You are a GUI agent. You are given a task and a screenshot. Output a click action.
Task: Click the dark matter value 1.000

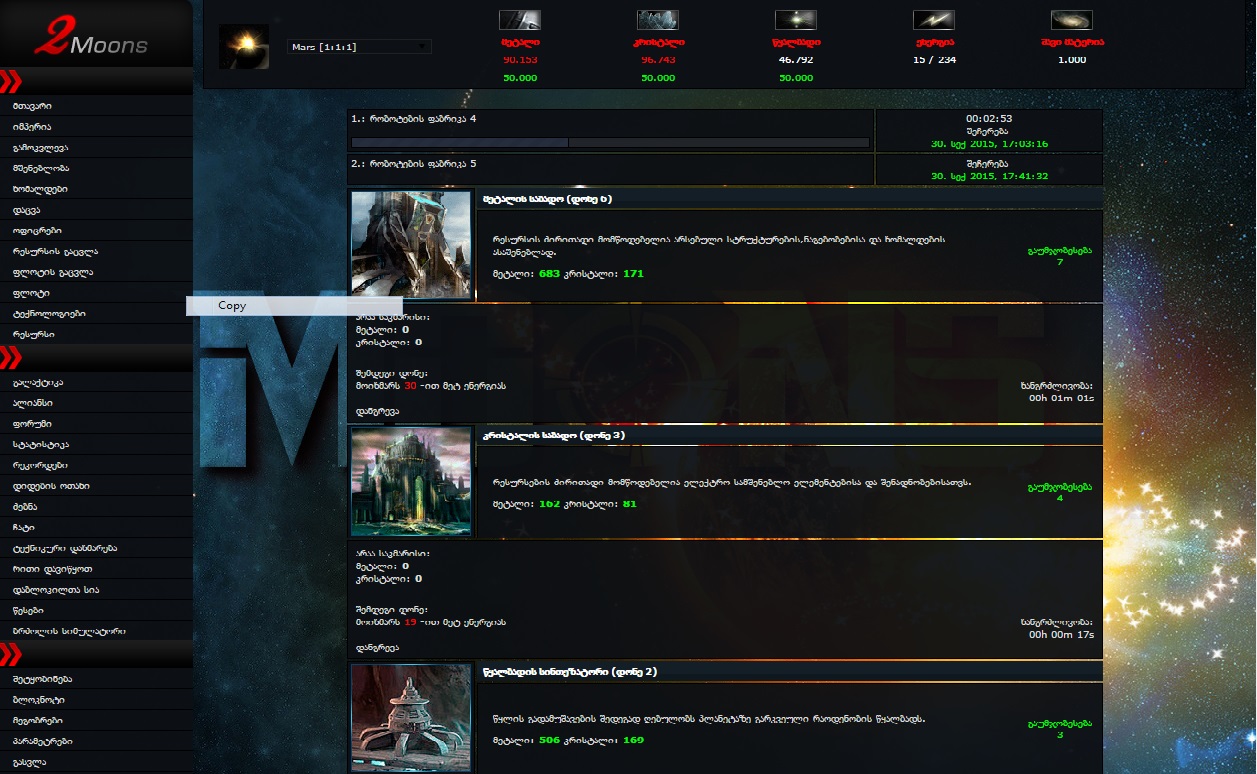1072,60
